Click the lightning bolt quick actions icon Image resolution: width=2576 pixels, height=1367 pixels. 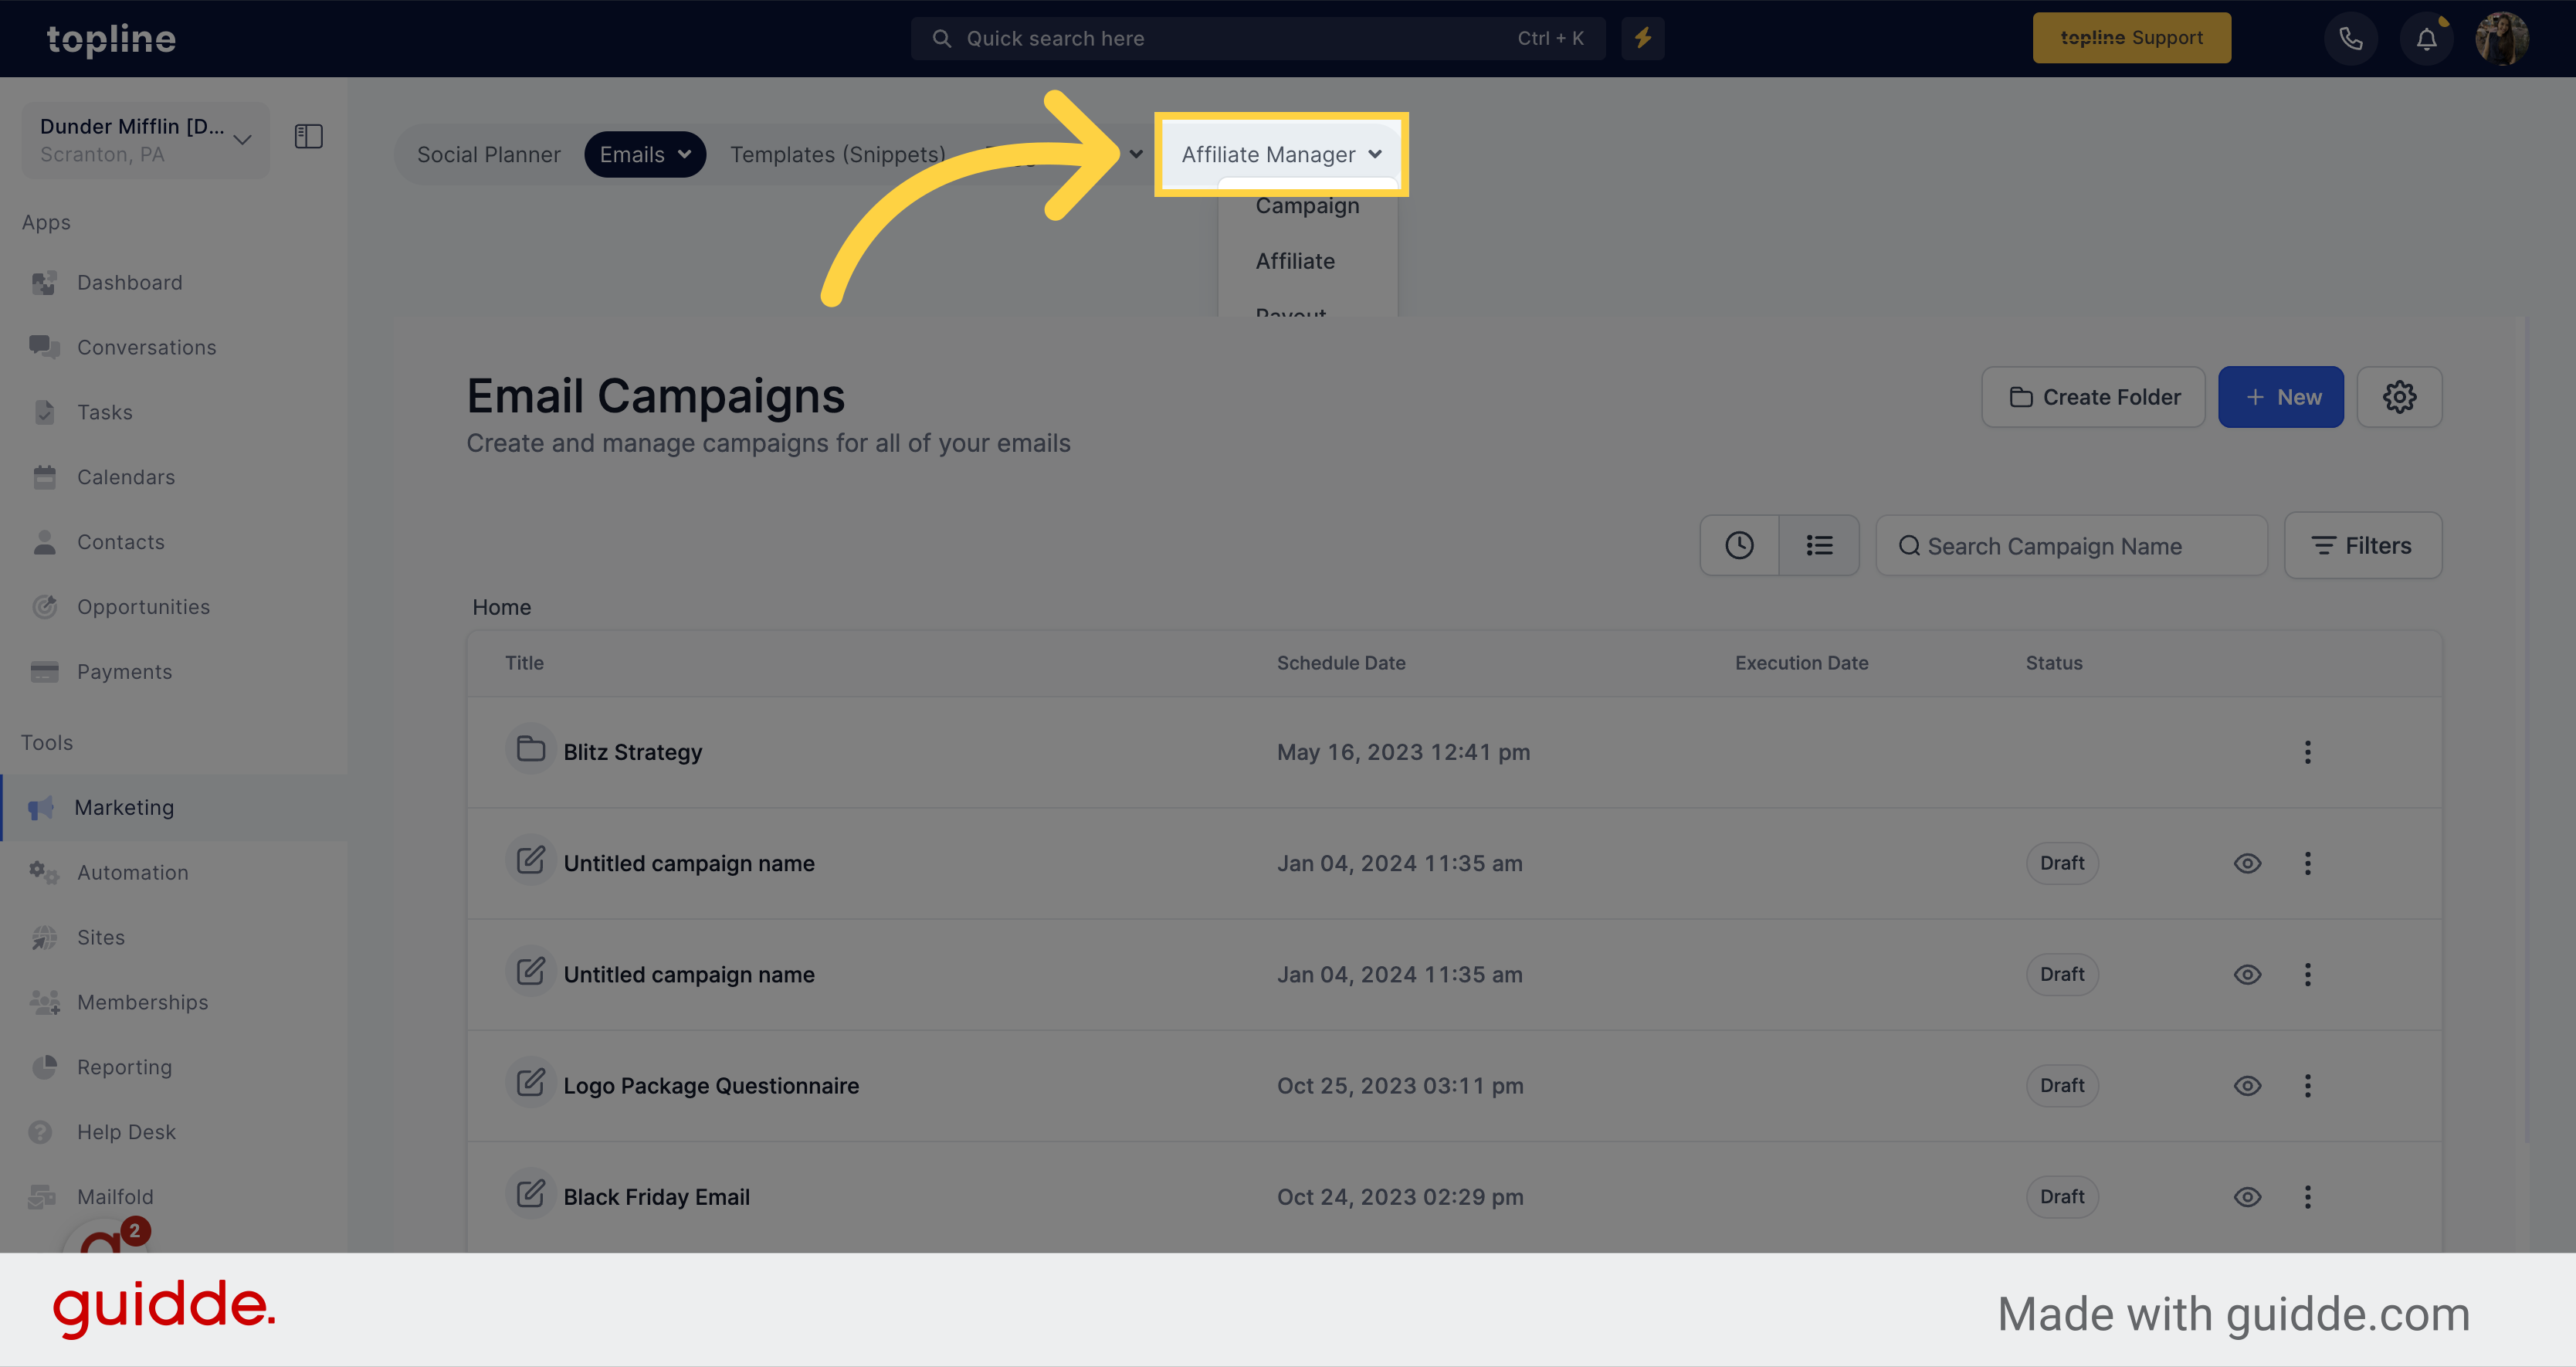click(1643, 38)
